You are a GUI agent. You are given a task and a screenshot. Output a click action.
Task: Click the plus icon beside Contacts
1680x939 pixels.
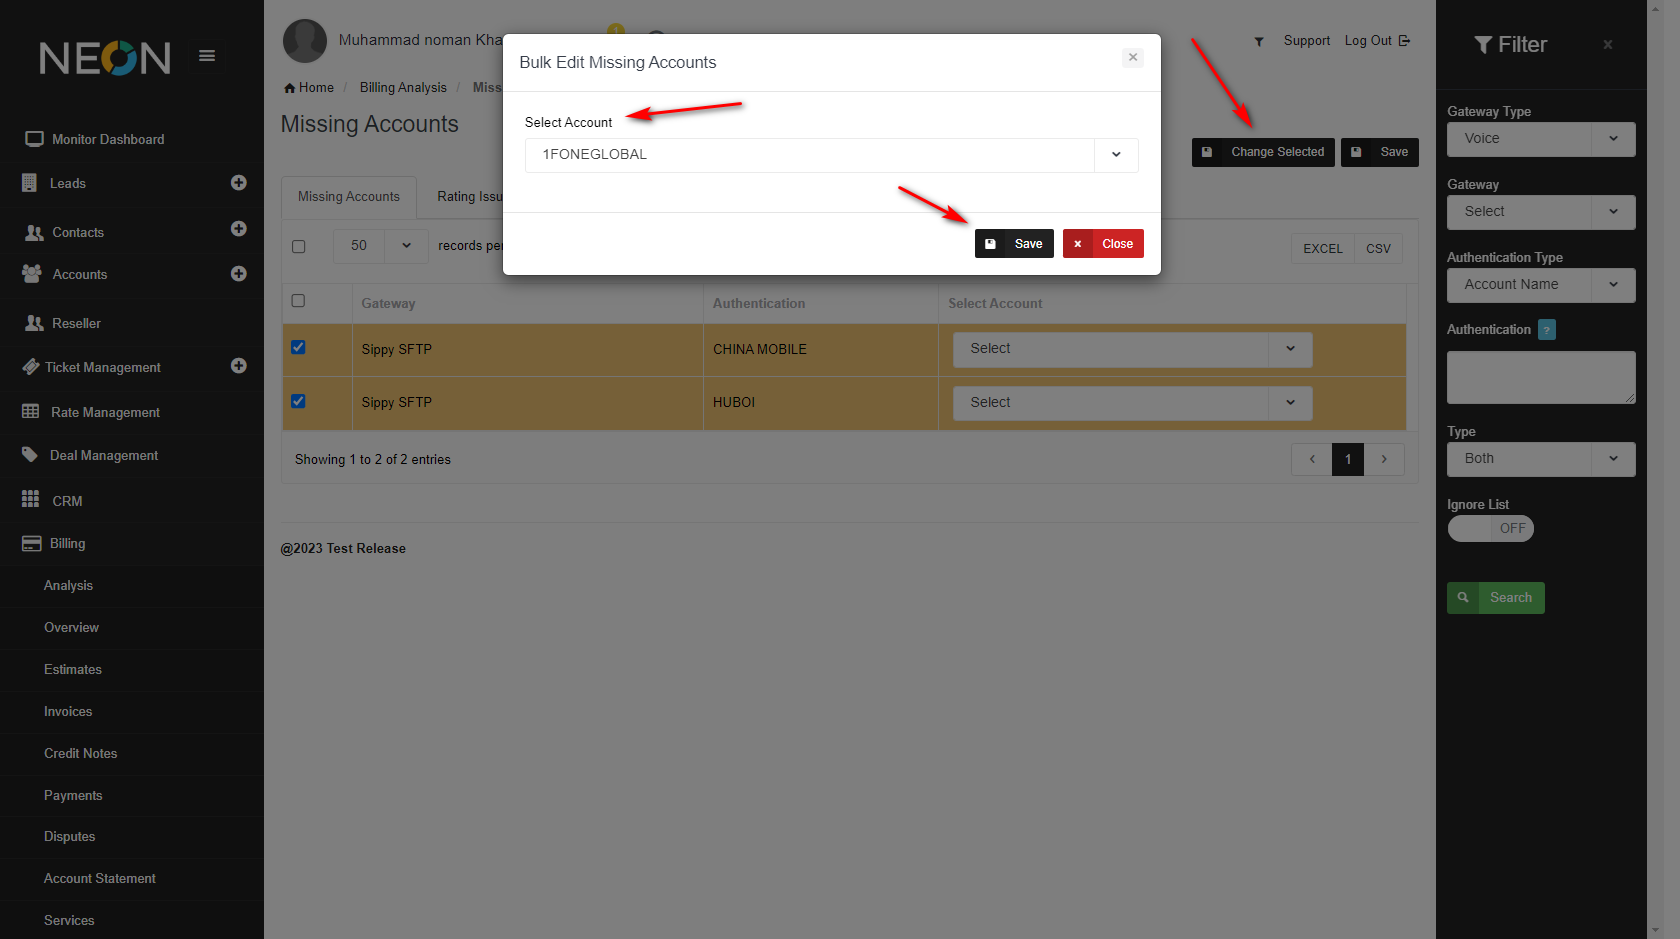tap(238, 229)
